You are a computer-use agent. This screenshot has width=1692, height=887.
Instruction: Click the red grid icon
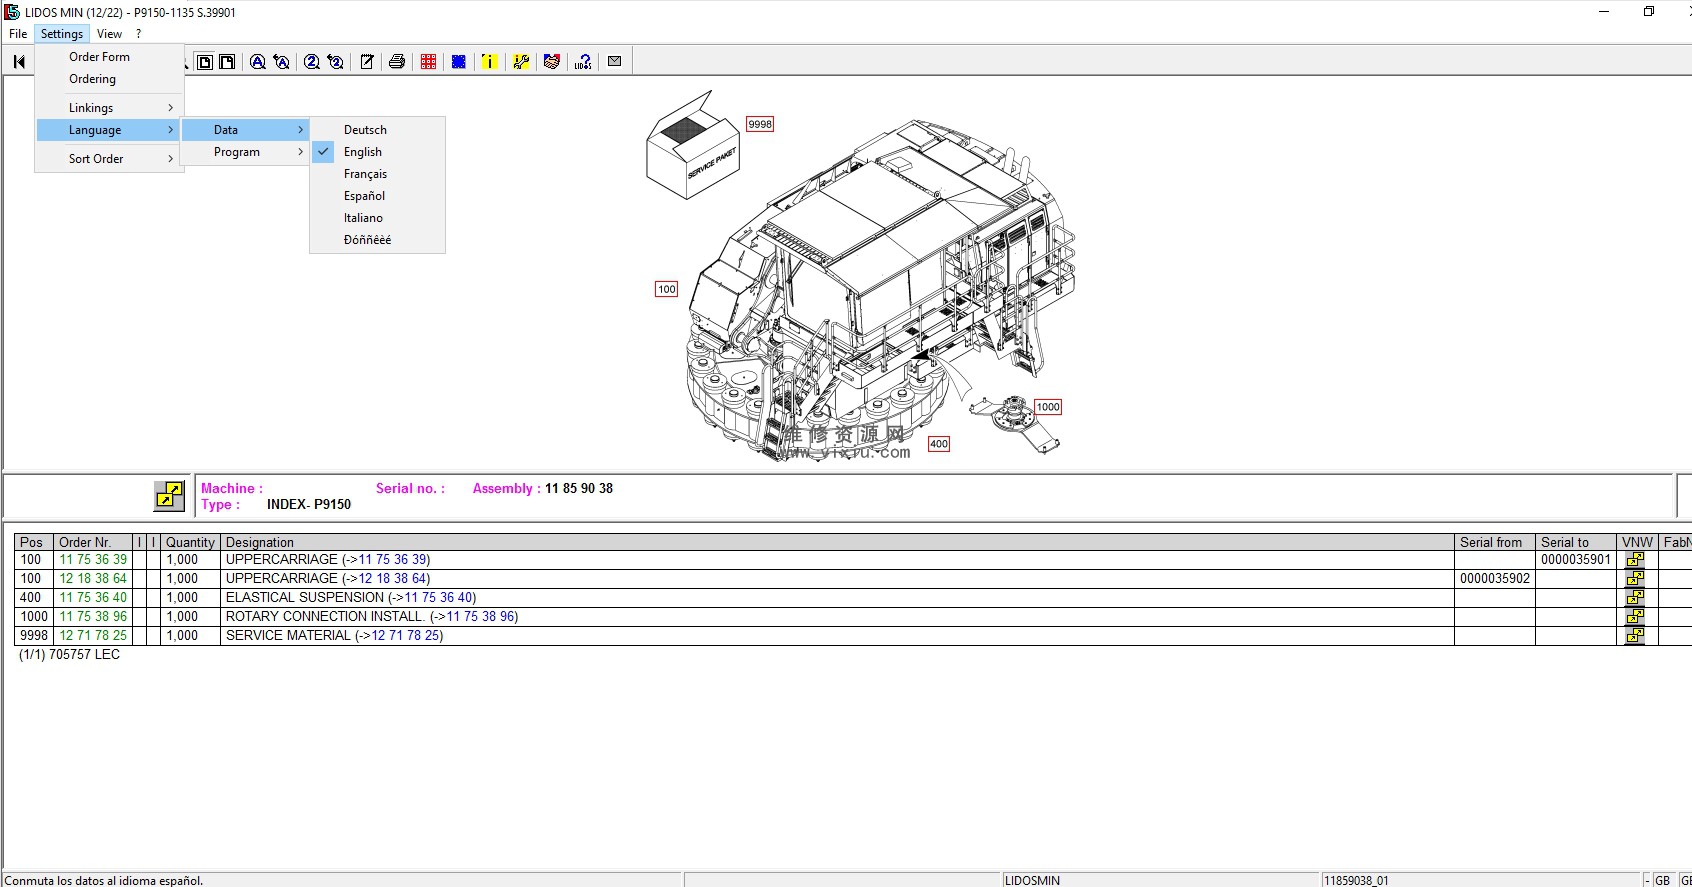pos(428,62)
